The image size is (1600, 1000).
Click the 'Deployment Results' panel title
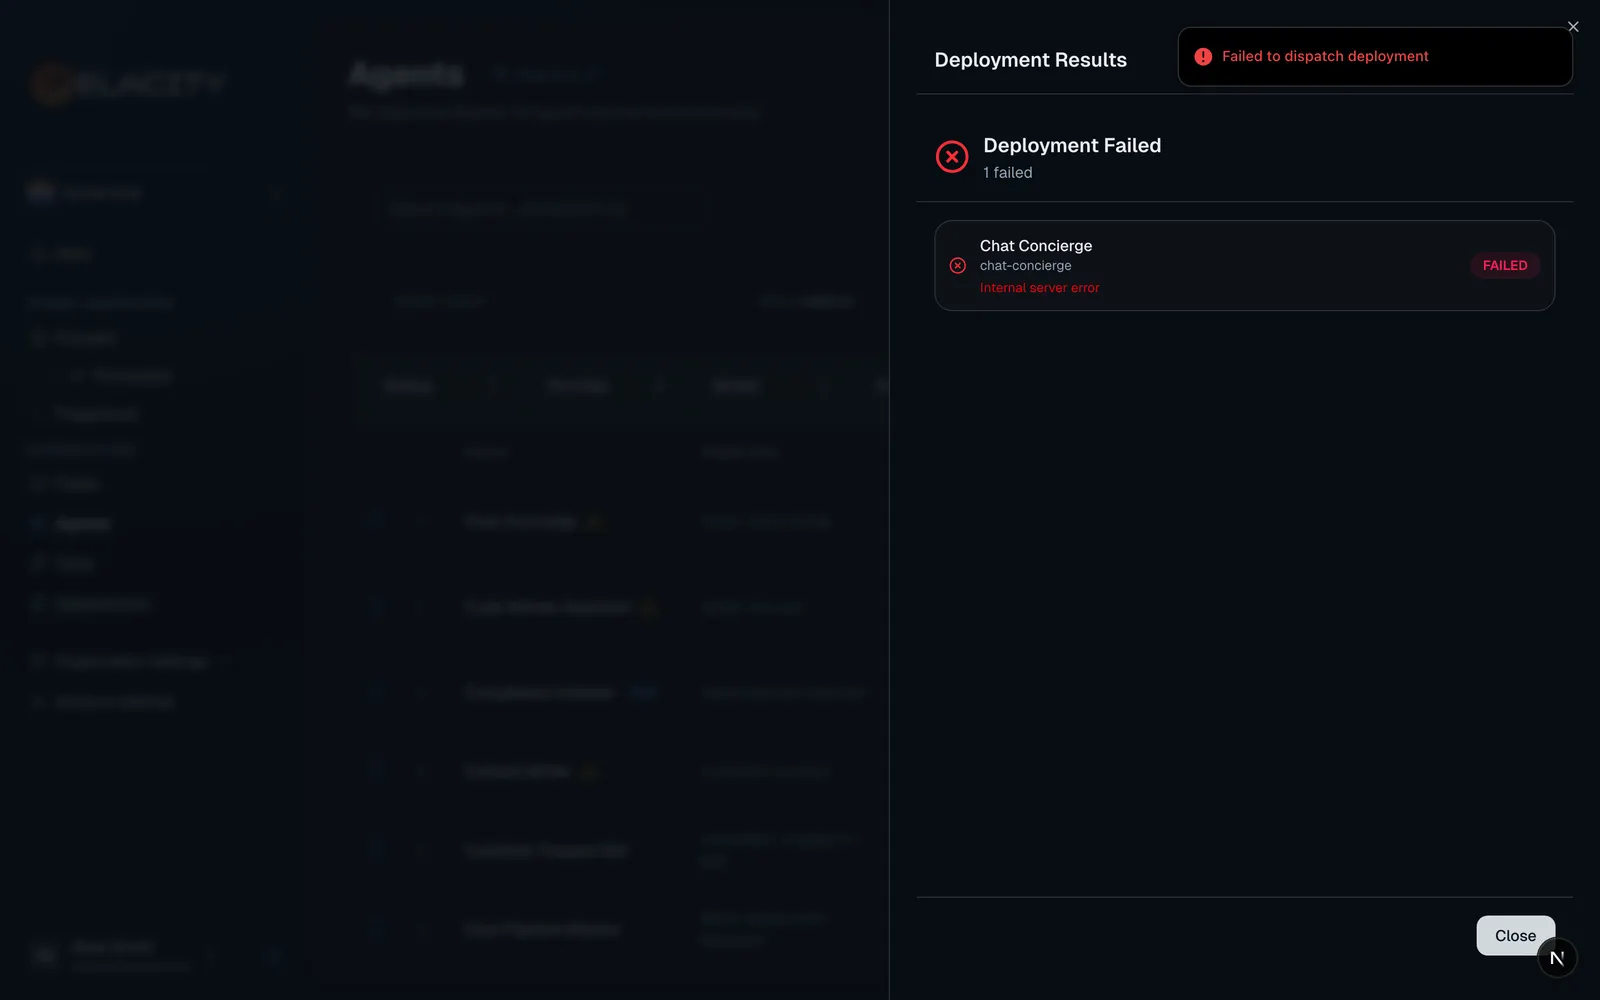(x=1030, y=60)
